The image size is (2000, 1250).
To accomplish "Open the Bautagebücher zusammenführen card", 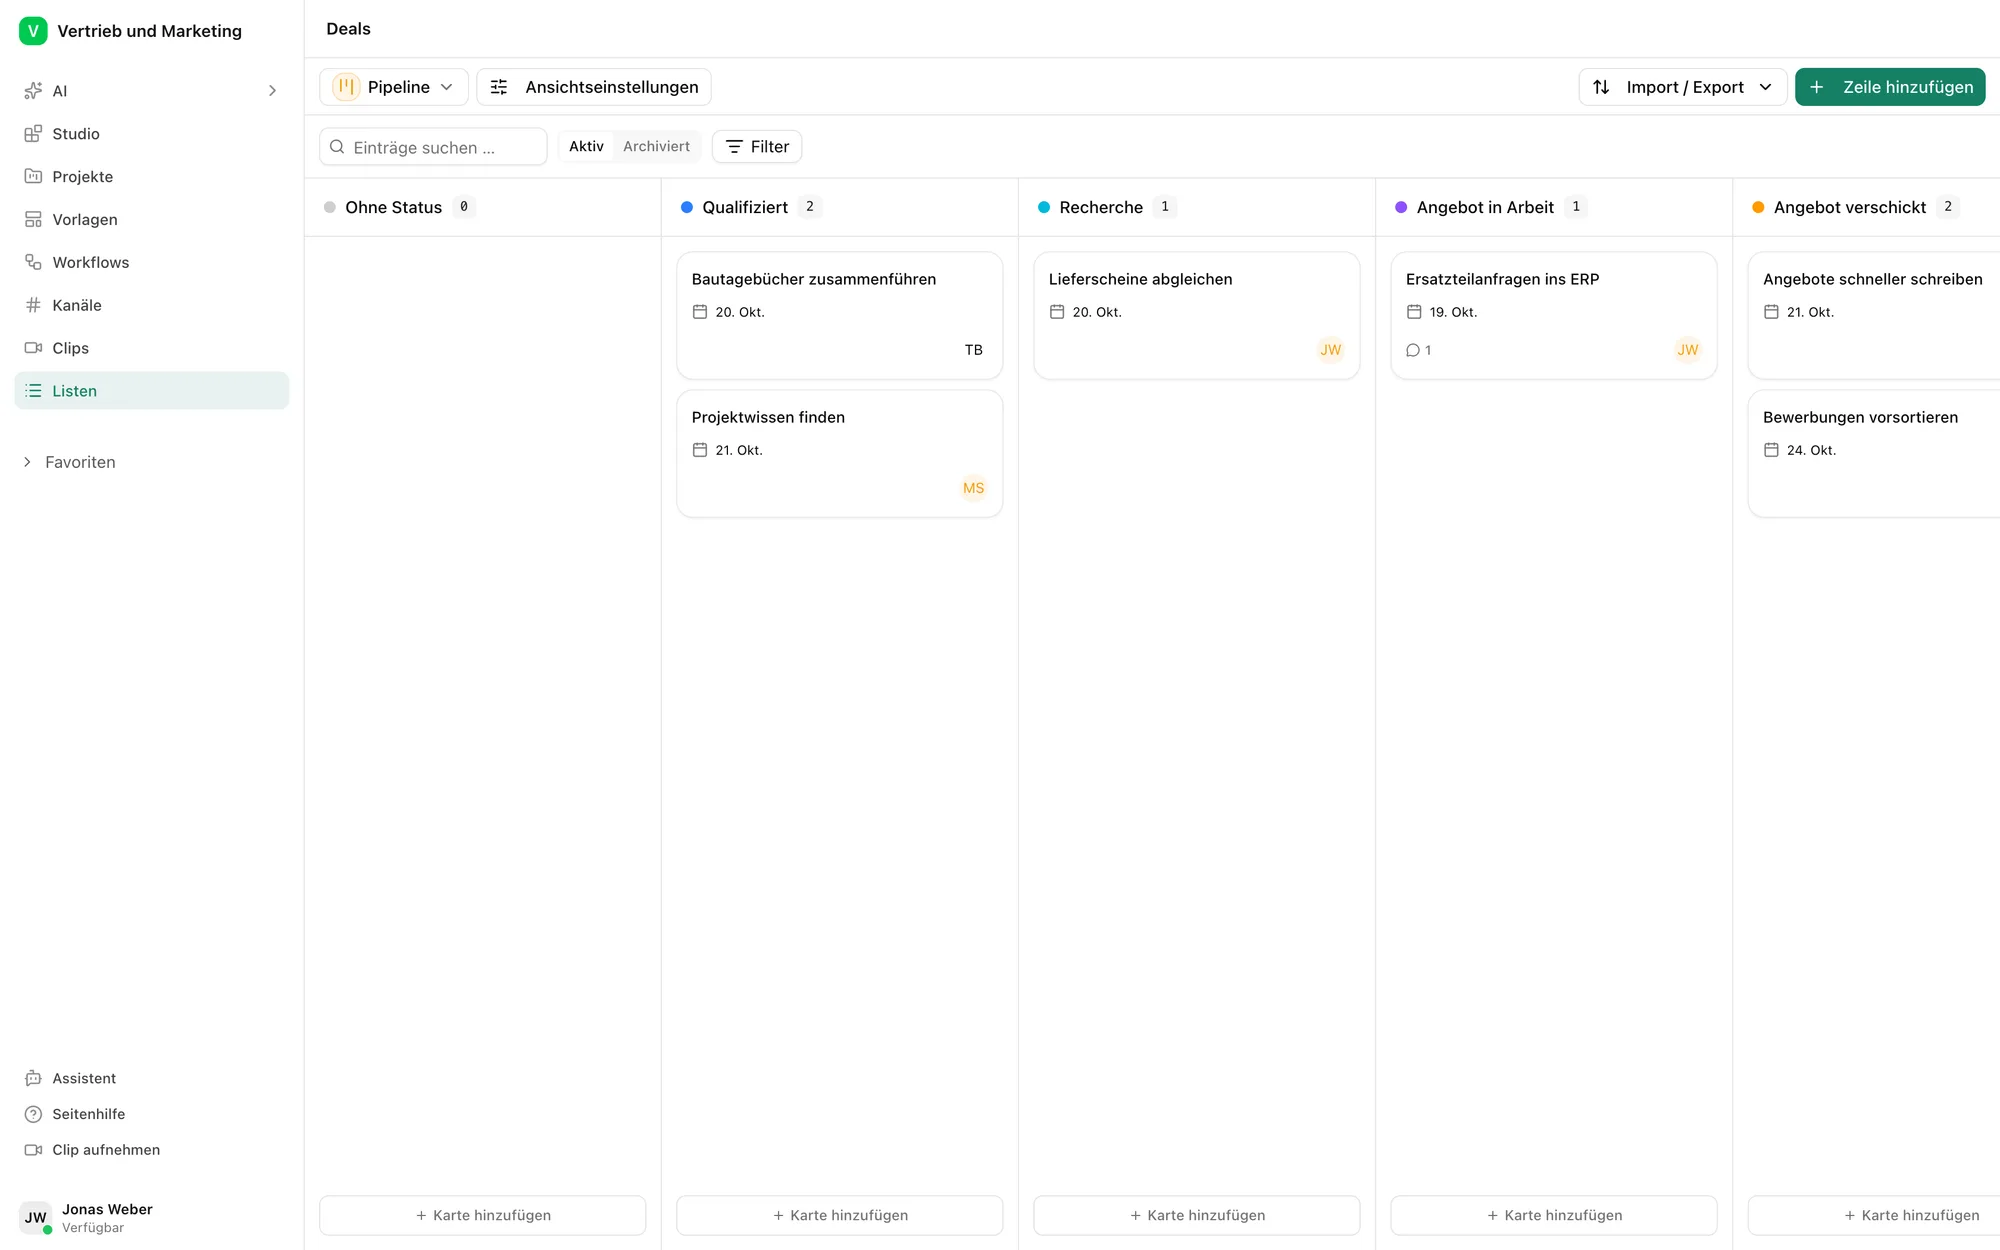I will pyautogui.click(x=840, y=315).
